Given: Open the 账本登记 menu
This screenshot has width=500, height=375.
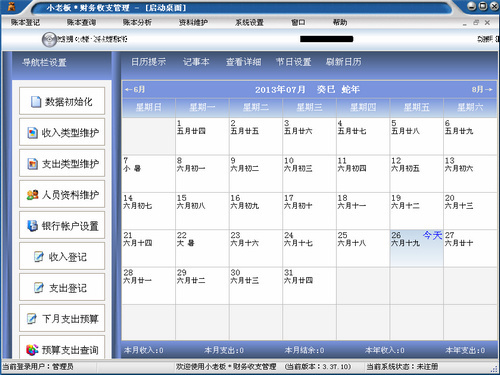Looking at the screenshot, I should point(25,22).
